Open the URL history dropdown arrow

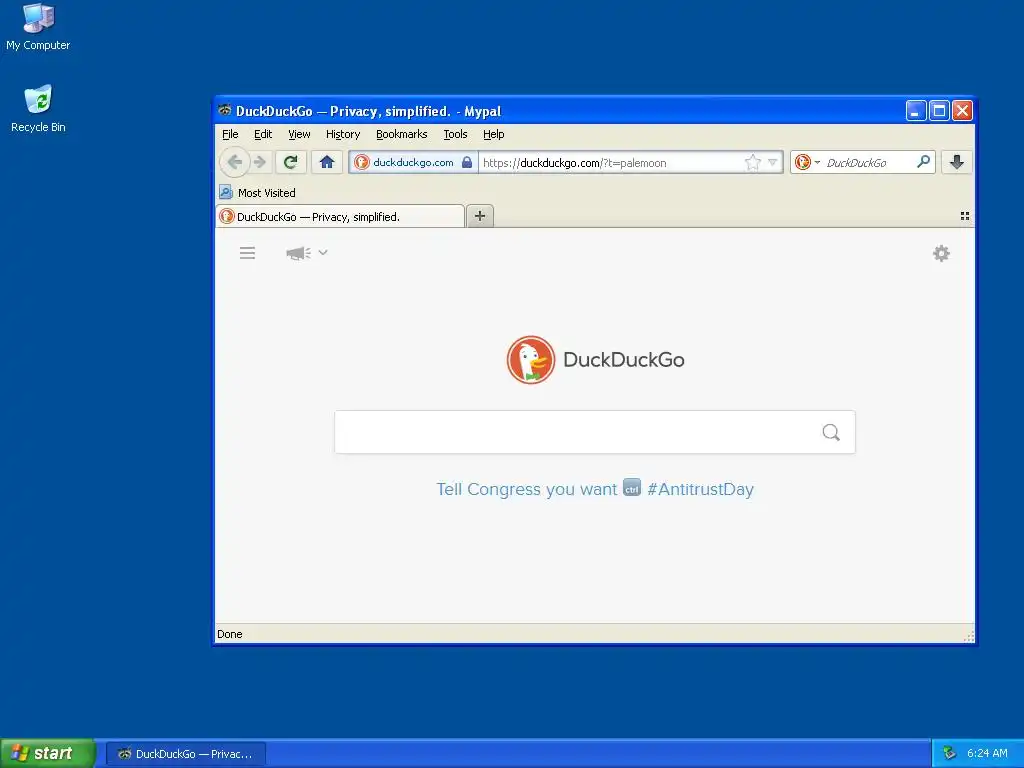coord(773,163)
